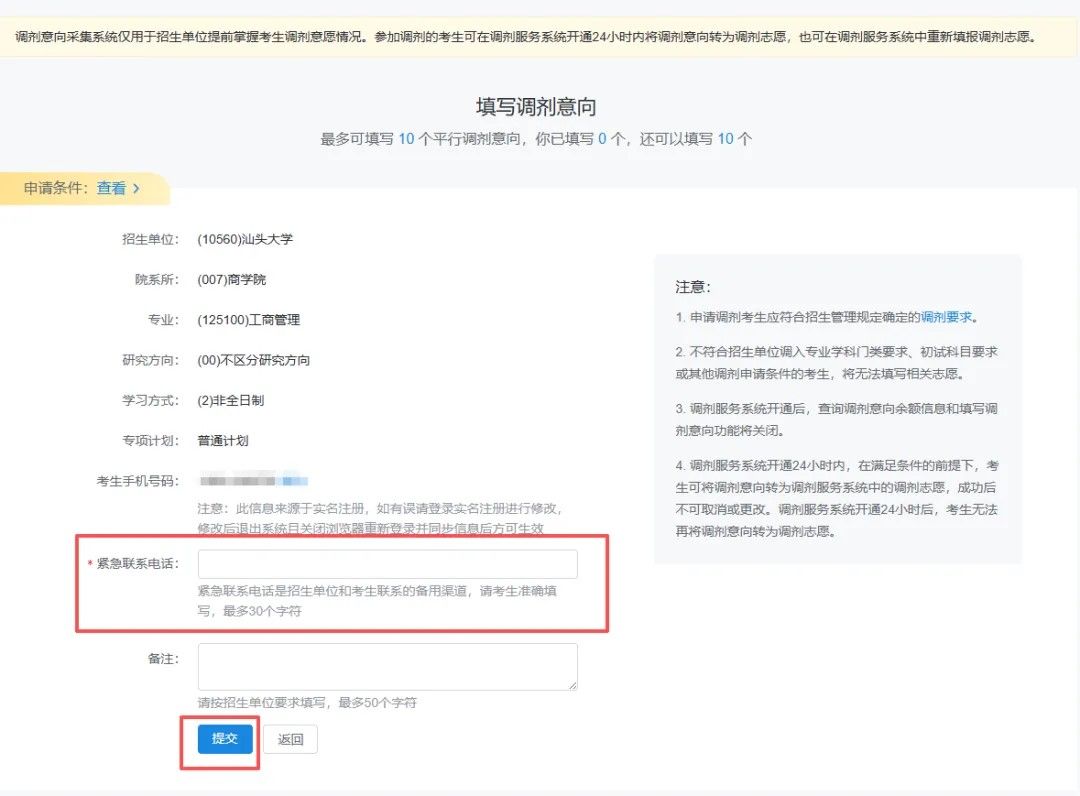Click the red asterisk before 紧急联系电话
This screenshot has width=1080, height=796.
click(90, 564)
